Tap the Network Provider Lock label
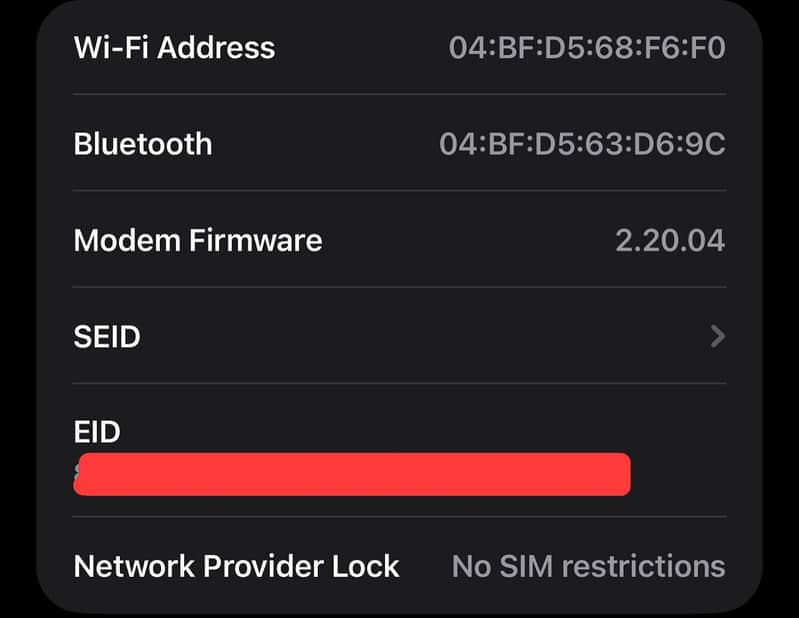Image resolution: width=799 pixels, height=618 pixels. pos(237,566)
